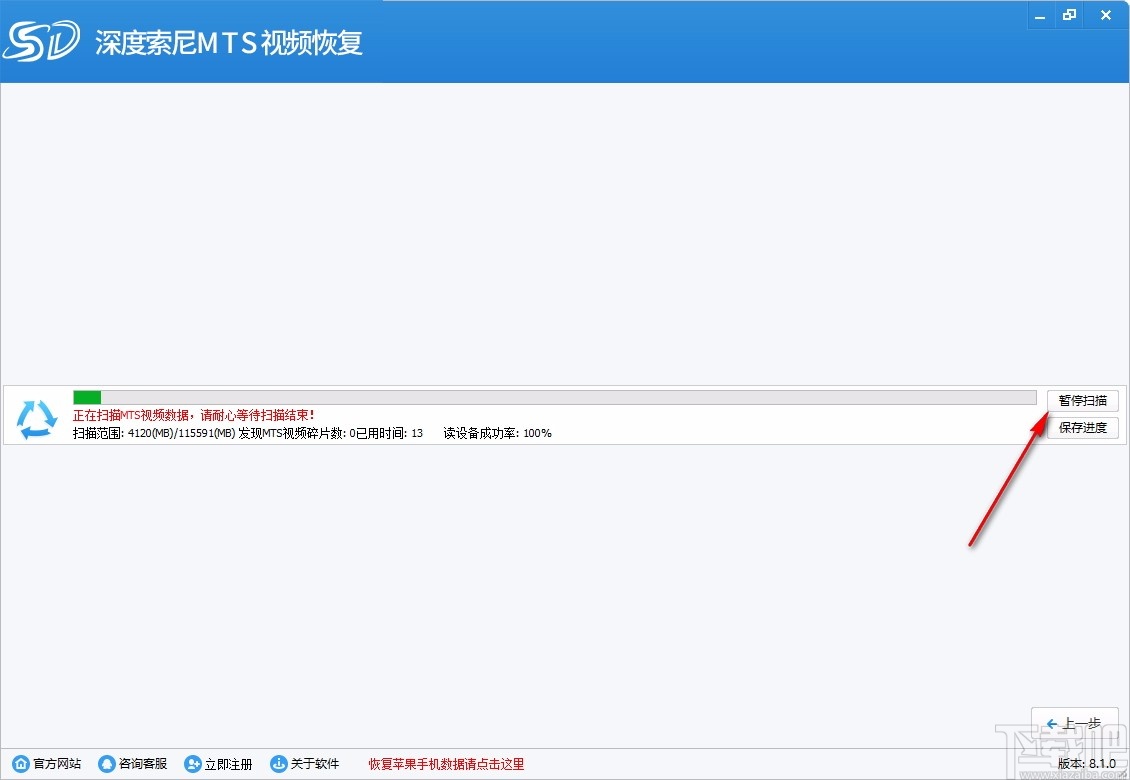This screenshot has height=780, width=1130.
Task: Open the 关于软件 about page
Action: tap(313, 764)
